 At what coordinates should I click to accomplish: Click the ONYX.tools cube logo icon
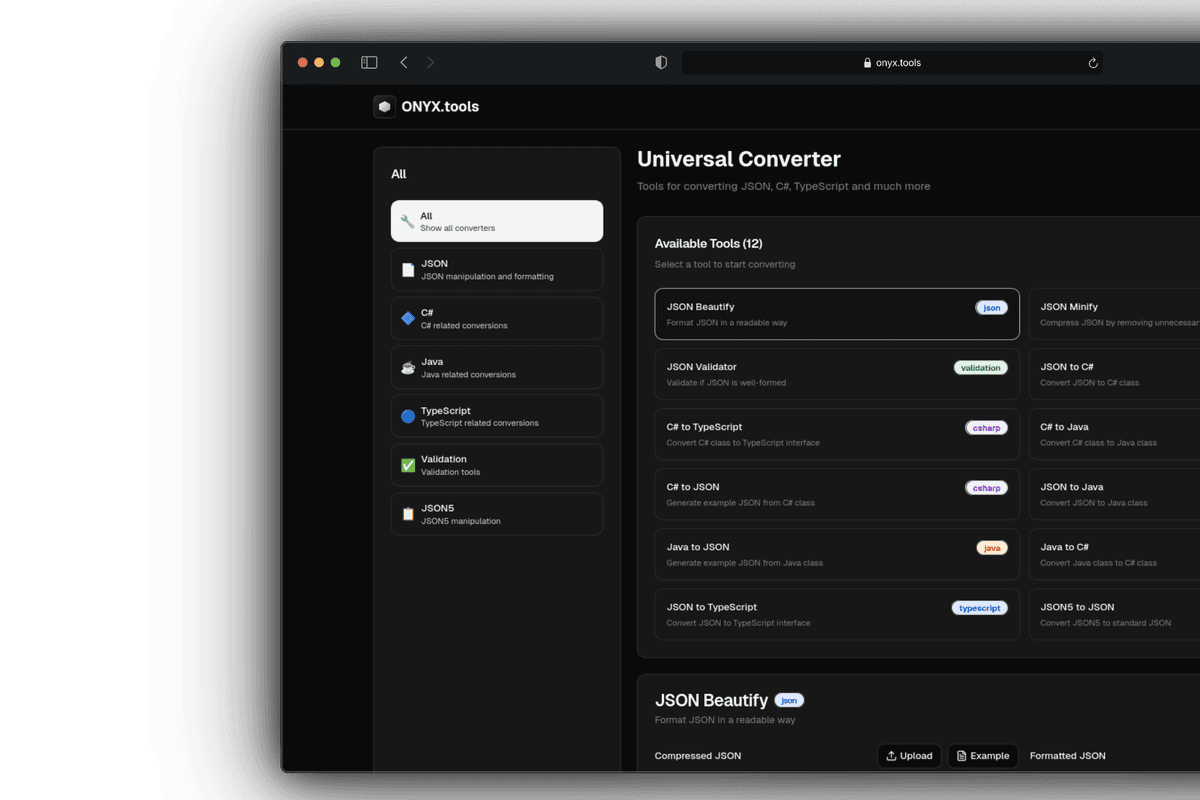(384, 107)
